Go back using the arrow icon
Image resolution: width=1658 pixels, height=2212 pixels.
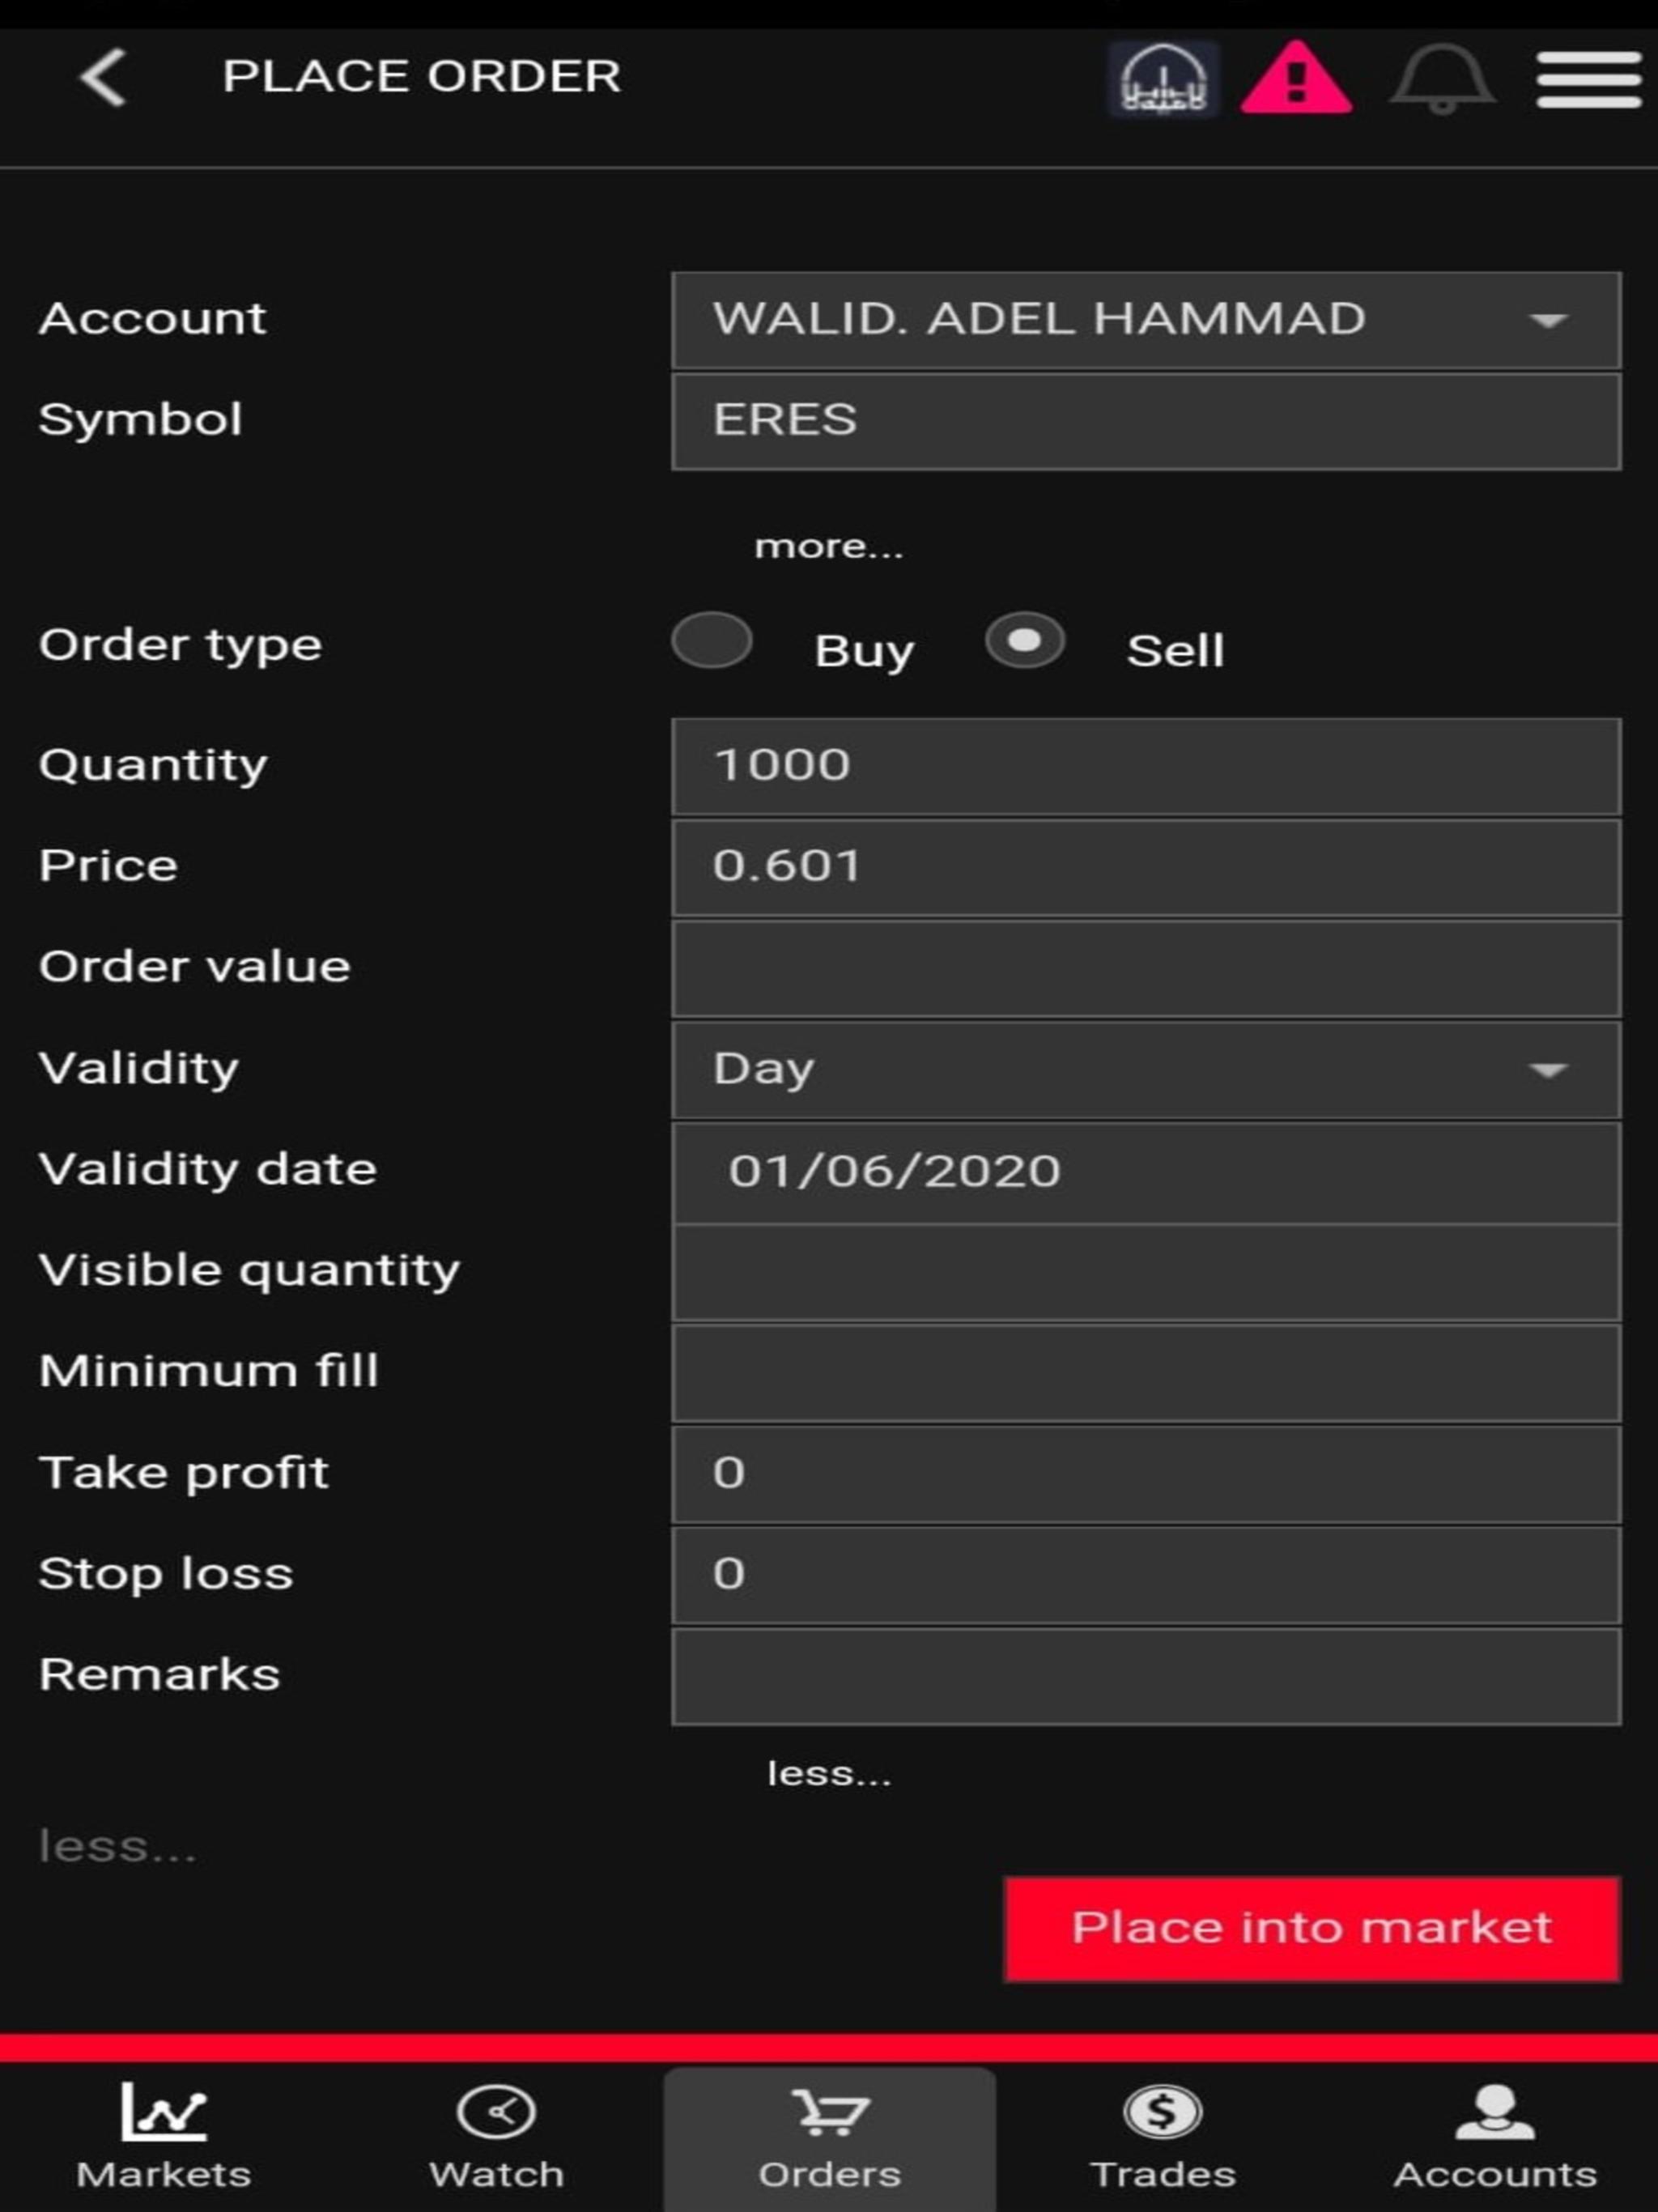click(x=103, y=77)
